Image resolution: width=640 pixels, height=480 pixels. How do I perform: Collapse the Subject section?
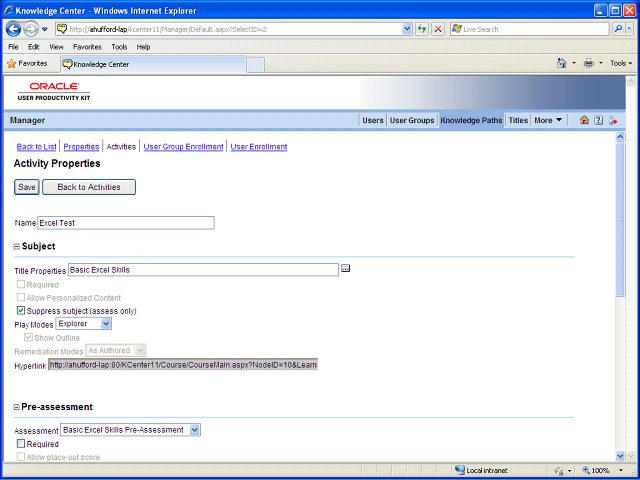pyautogui.click(x=17, y=247)
